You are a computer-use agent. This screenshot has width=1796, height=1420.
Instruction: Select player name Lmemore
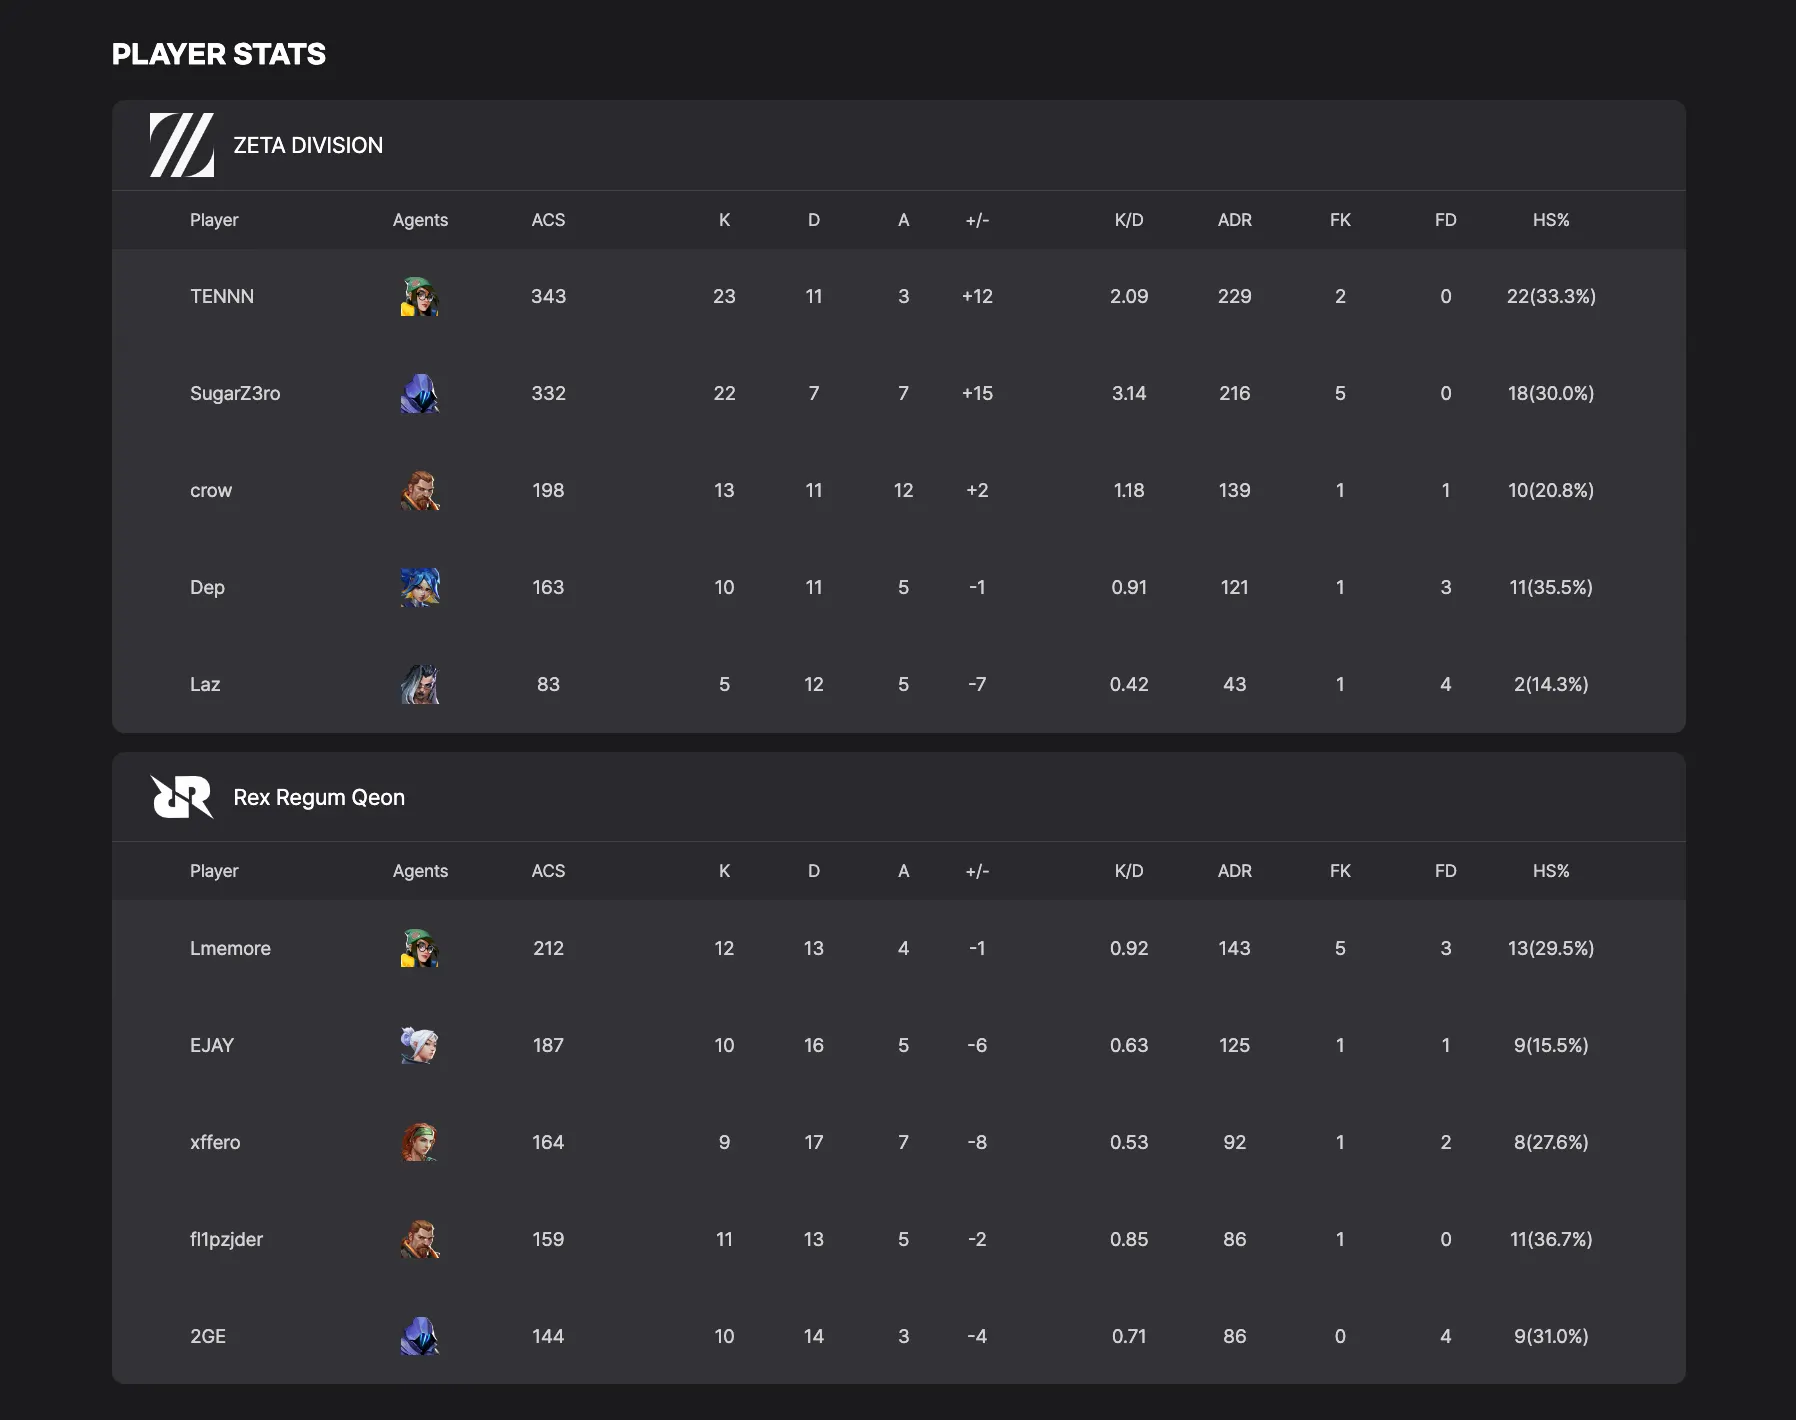(230, 949)
